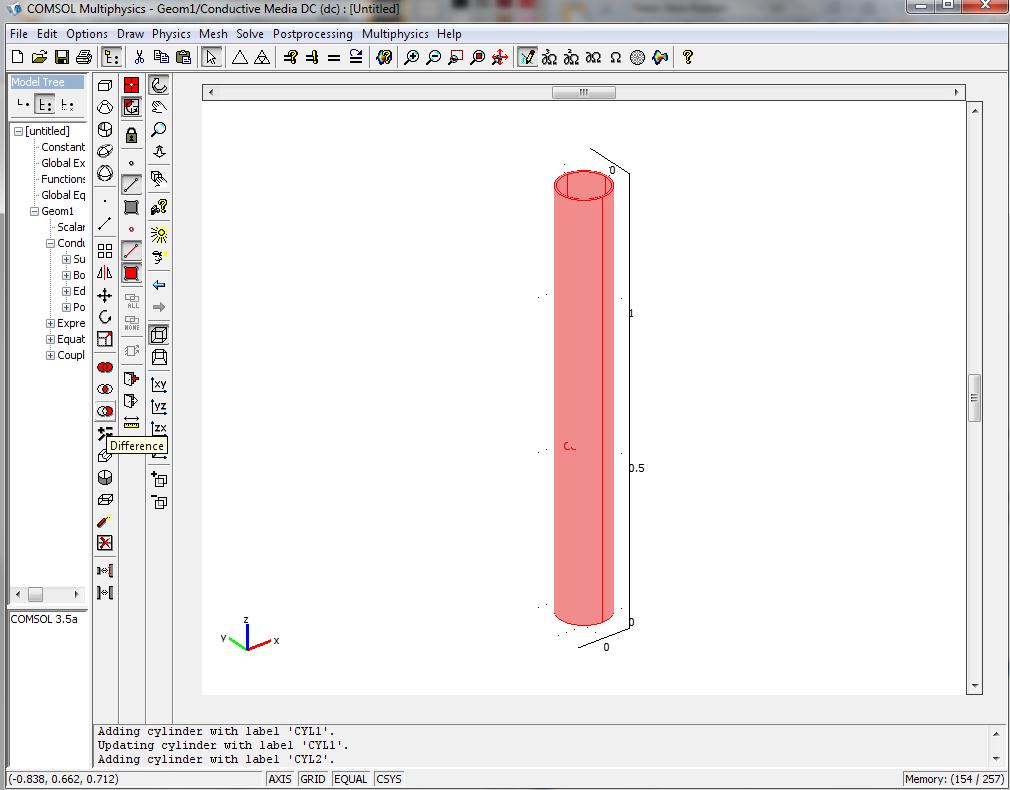Image resolution: width=1010 pixels, height=790 pixels.
Task: Click the Array four-squares icon
Action: [105, 250]
